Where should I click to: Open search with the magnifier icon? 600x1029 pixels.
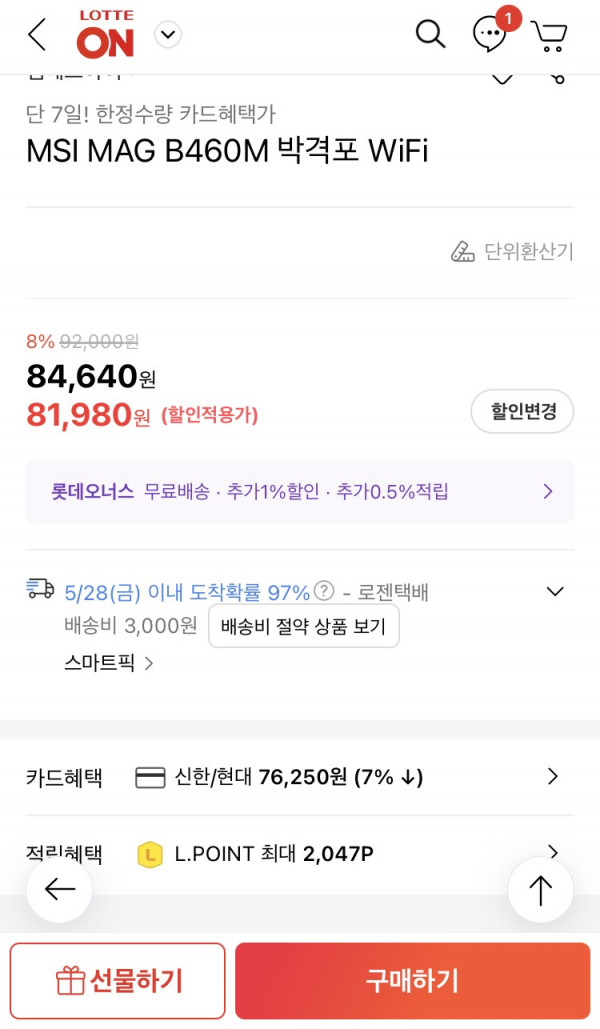pyautogui.click(x=431, y=33)
